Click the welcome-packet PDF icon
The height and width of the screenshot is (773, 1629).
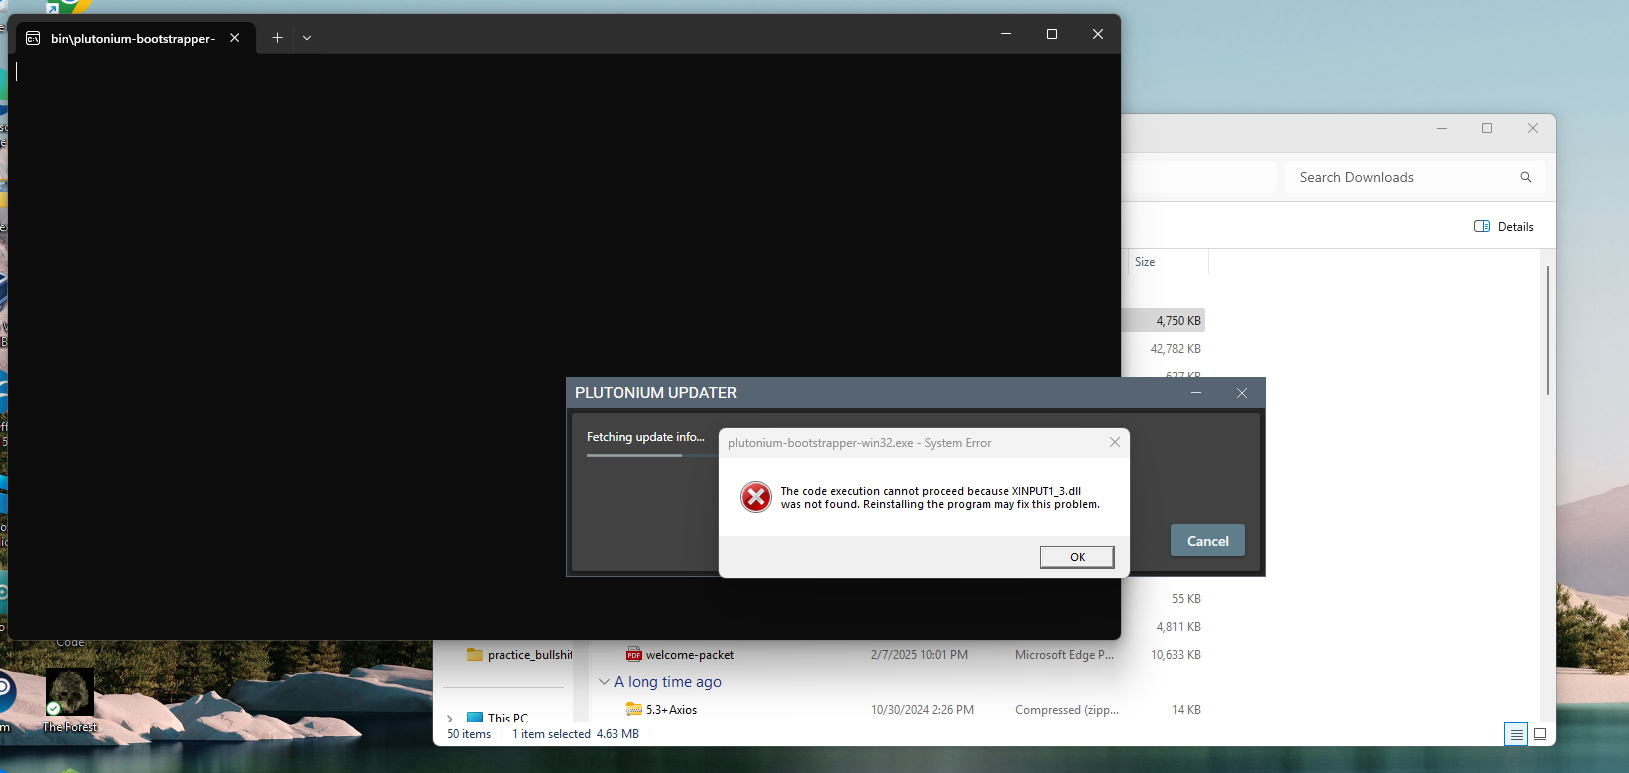tap(633, 655)
